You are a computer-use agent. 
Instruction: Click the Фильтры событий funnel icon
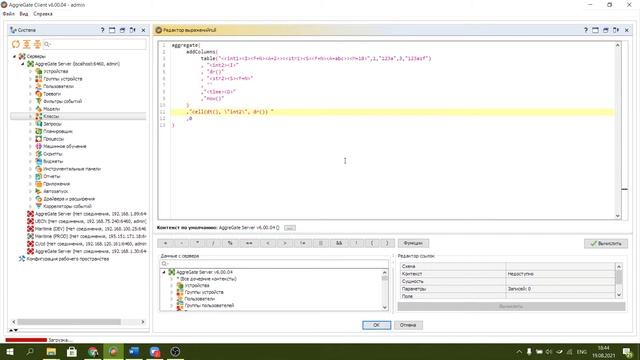39,101
